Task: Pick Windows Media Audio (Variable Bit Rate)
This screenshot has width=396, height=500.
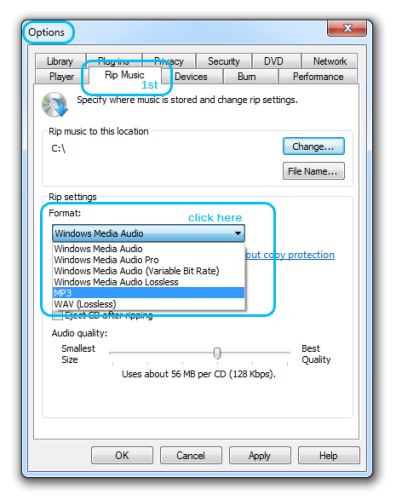Action: [149, 271]
